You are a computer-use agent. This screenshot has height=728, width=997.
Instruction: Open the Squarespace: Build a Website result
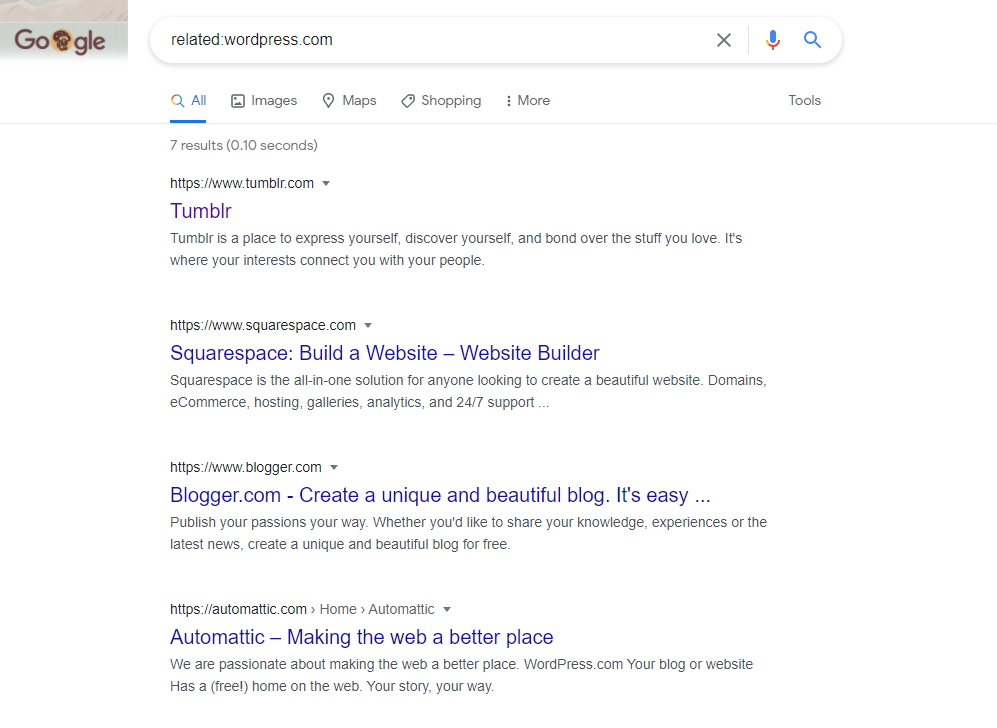click(384, 353)
